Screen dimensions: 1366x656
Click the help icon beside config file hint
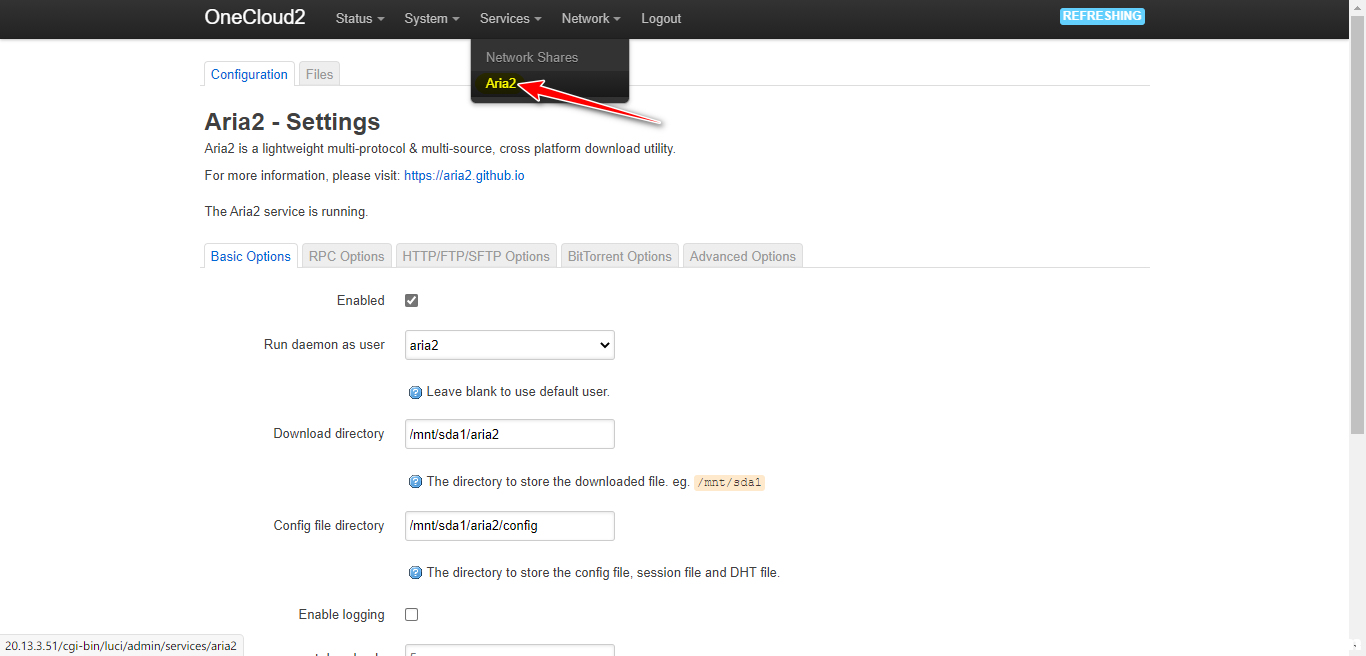click(415, 573)
